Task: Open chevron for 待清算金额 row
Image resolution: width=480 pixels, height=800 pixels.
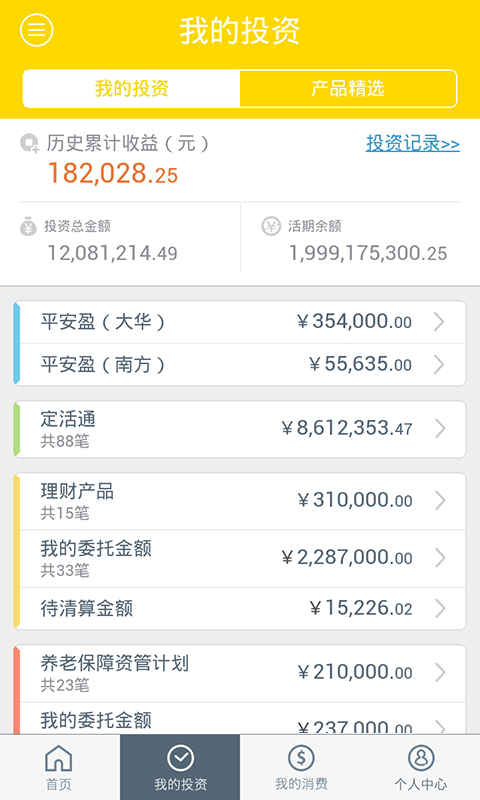Action: 440,608
